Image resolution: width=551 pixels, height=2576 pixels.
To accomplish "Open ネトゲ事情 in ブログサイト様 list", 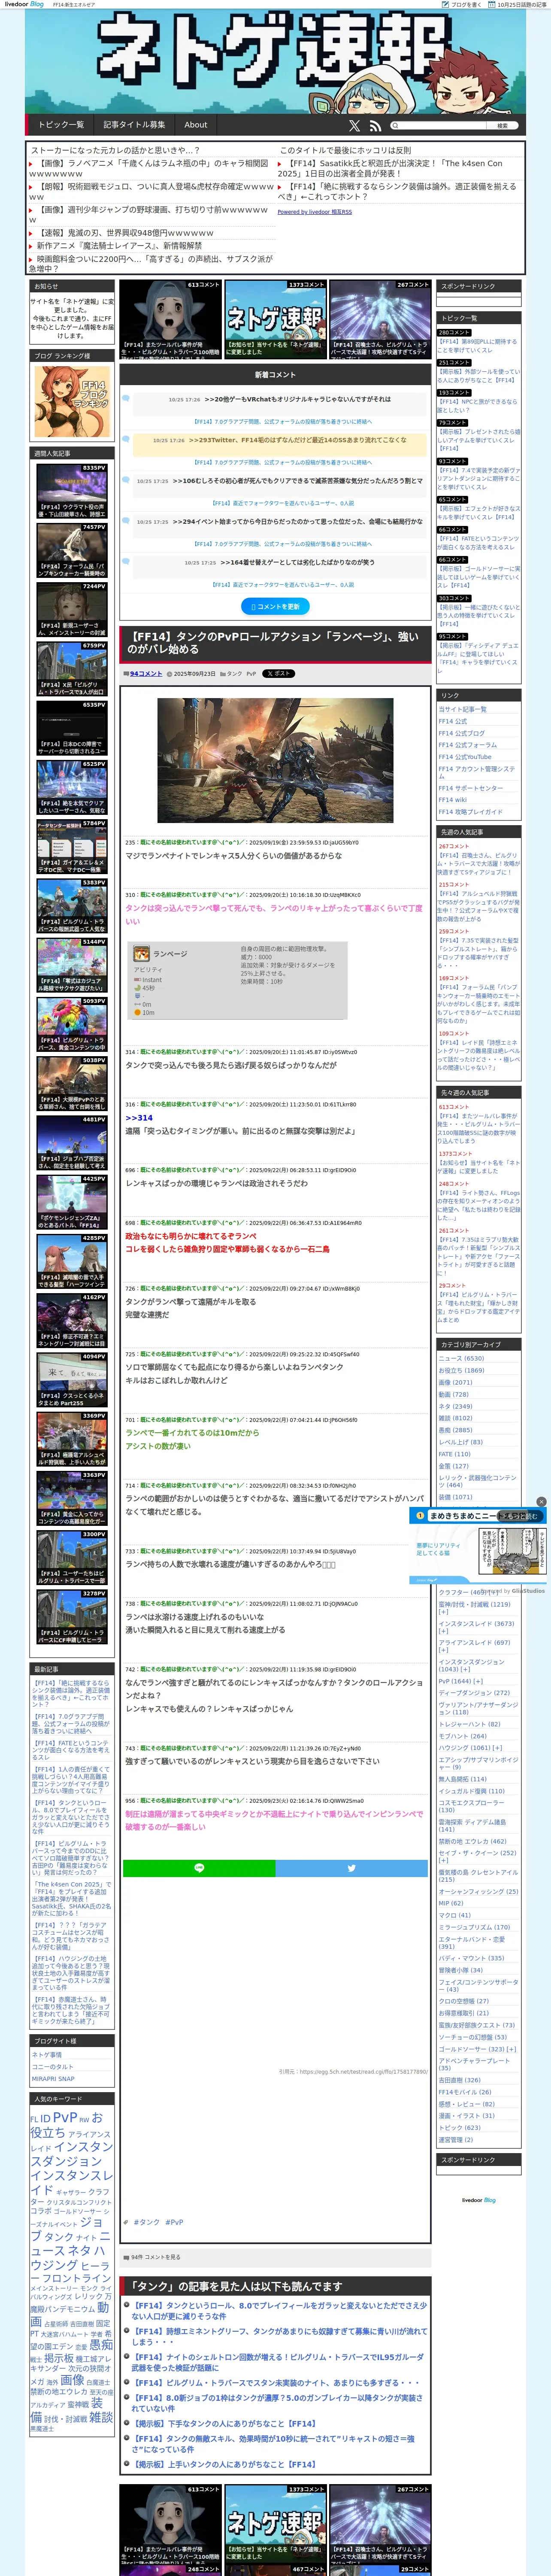I will click(47, 2055).
